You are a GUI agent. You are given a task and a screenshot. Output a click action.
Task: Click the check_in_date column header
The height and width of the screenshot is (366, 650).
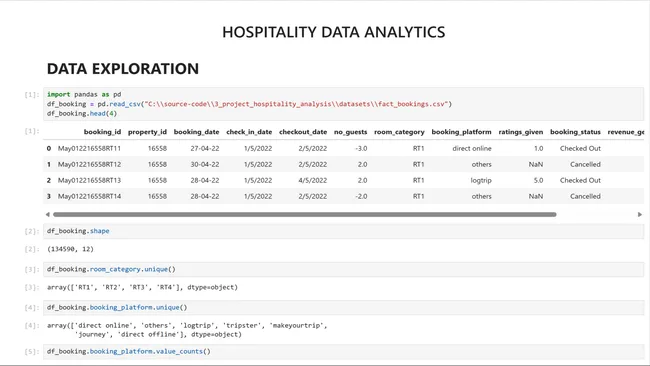coord(249,132)
